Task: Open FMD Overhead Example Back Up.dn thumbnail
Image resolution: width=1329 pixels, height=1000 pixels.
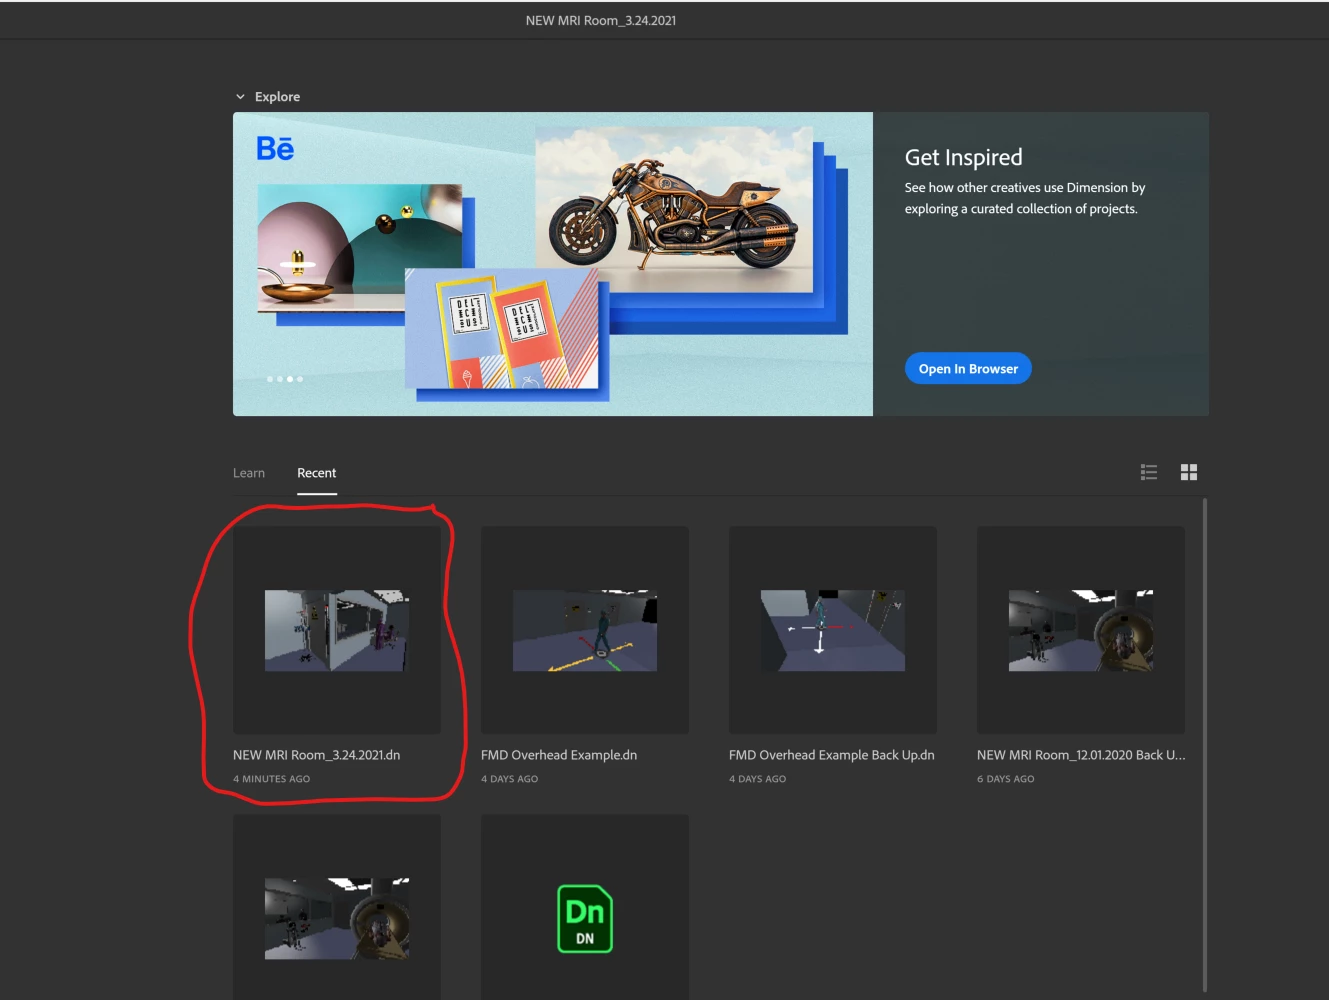Action: click(x=833, y=630)
